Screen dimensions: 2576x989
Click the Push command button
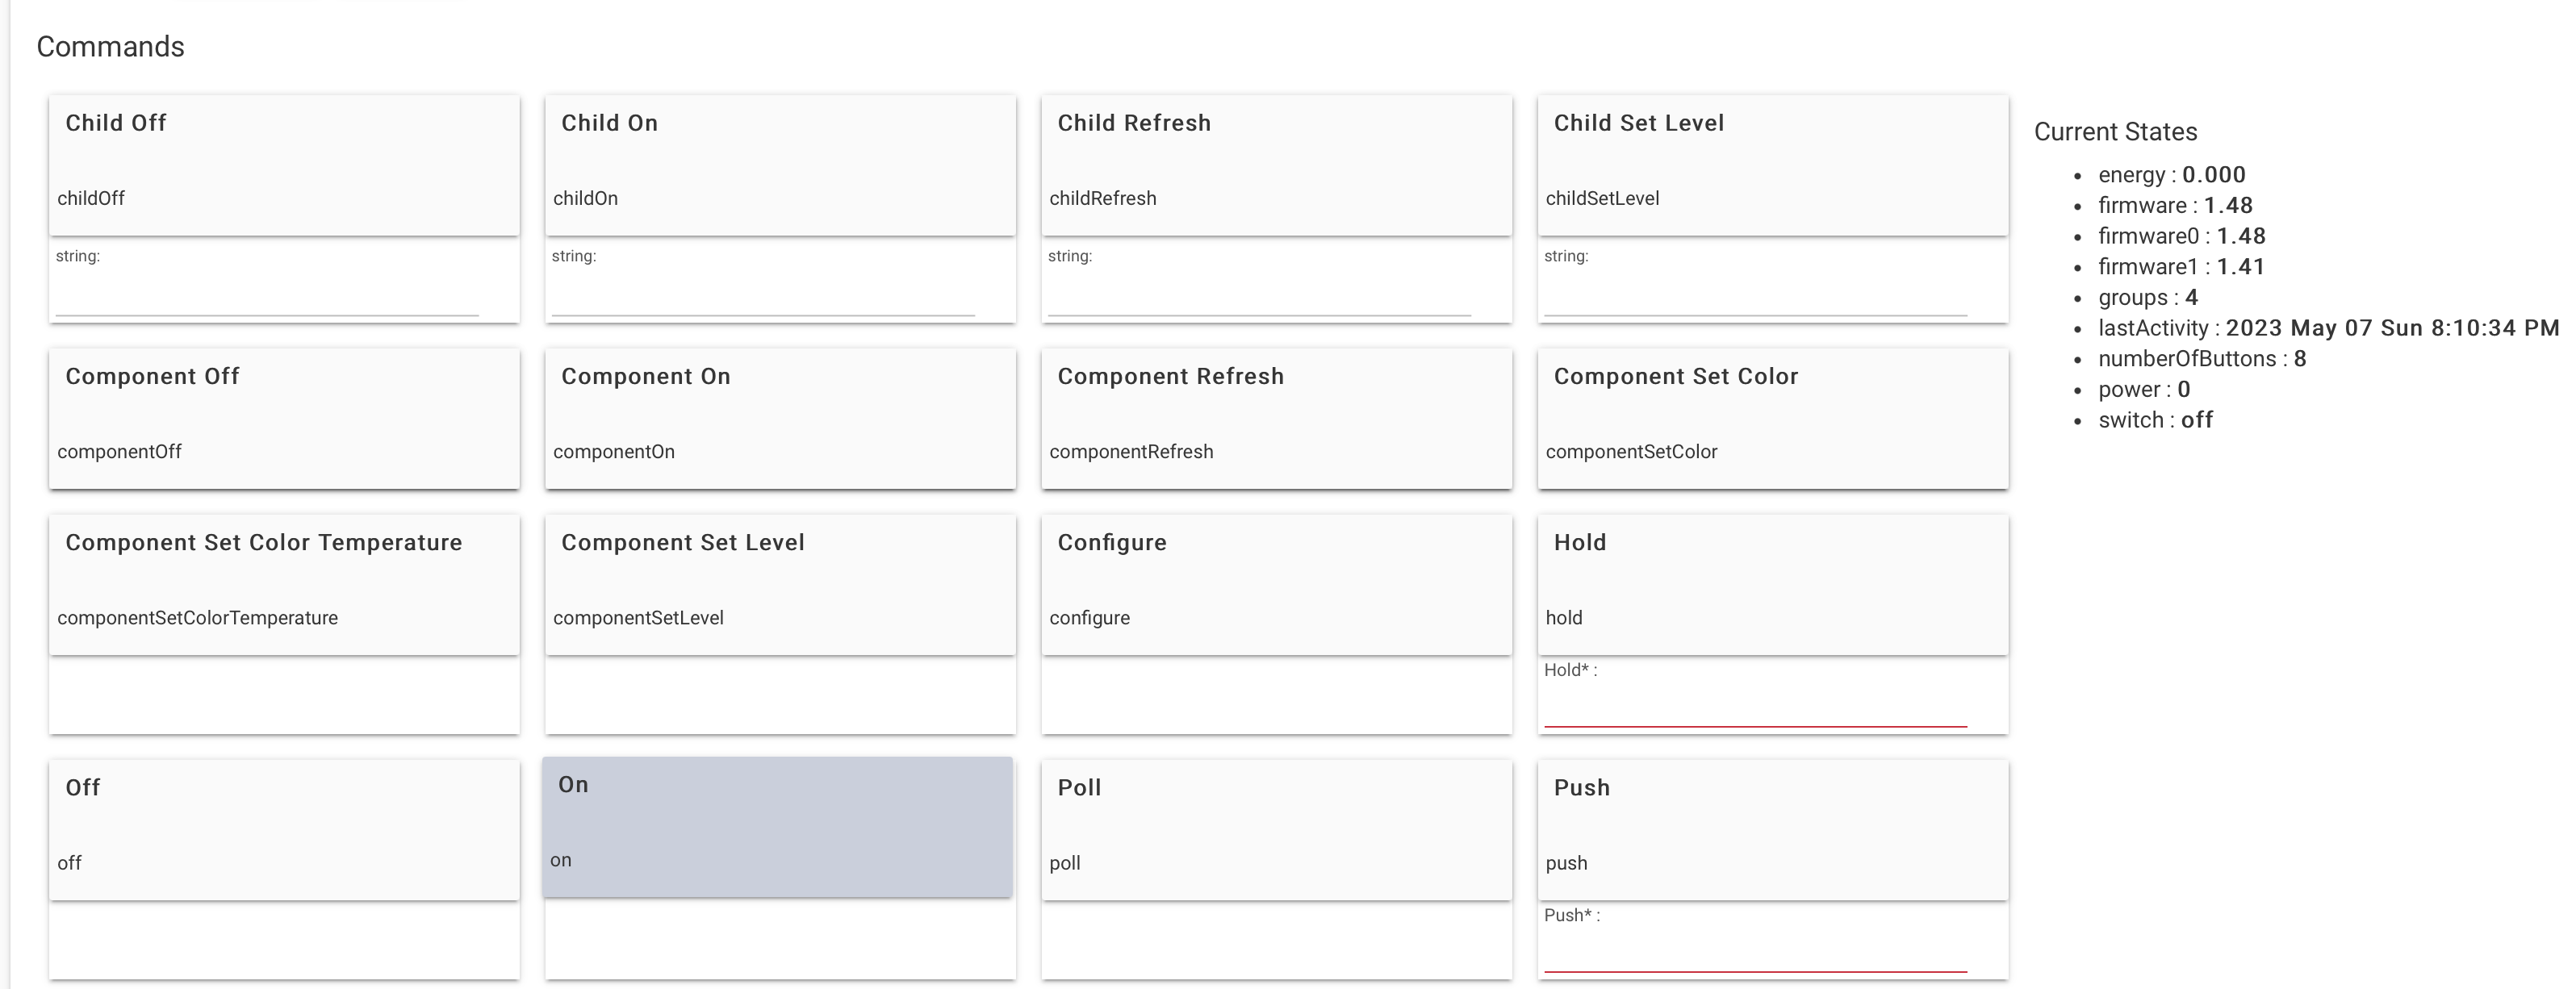(x=1772, y=830)
